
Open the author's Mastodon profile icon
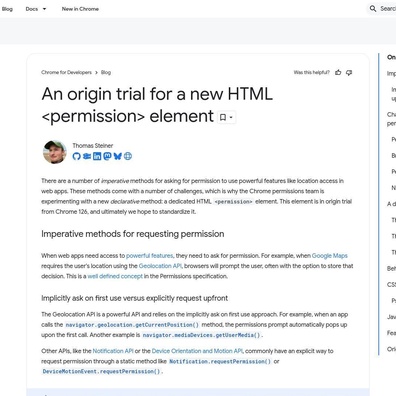107,156
